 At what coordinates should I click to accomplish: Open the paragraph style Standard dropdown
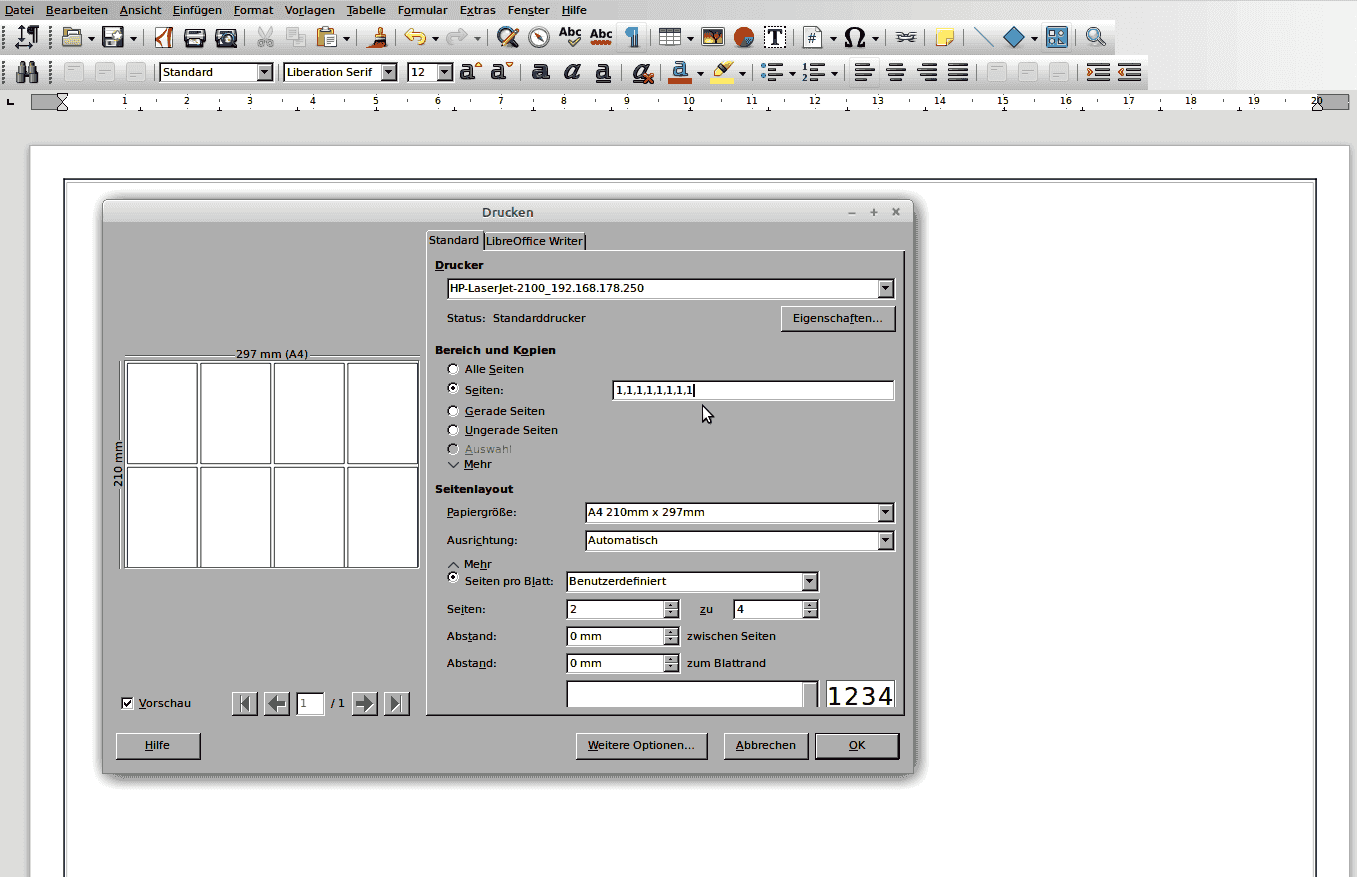265,72
